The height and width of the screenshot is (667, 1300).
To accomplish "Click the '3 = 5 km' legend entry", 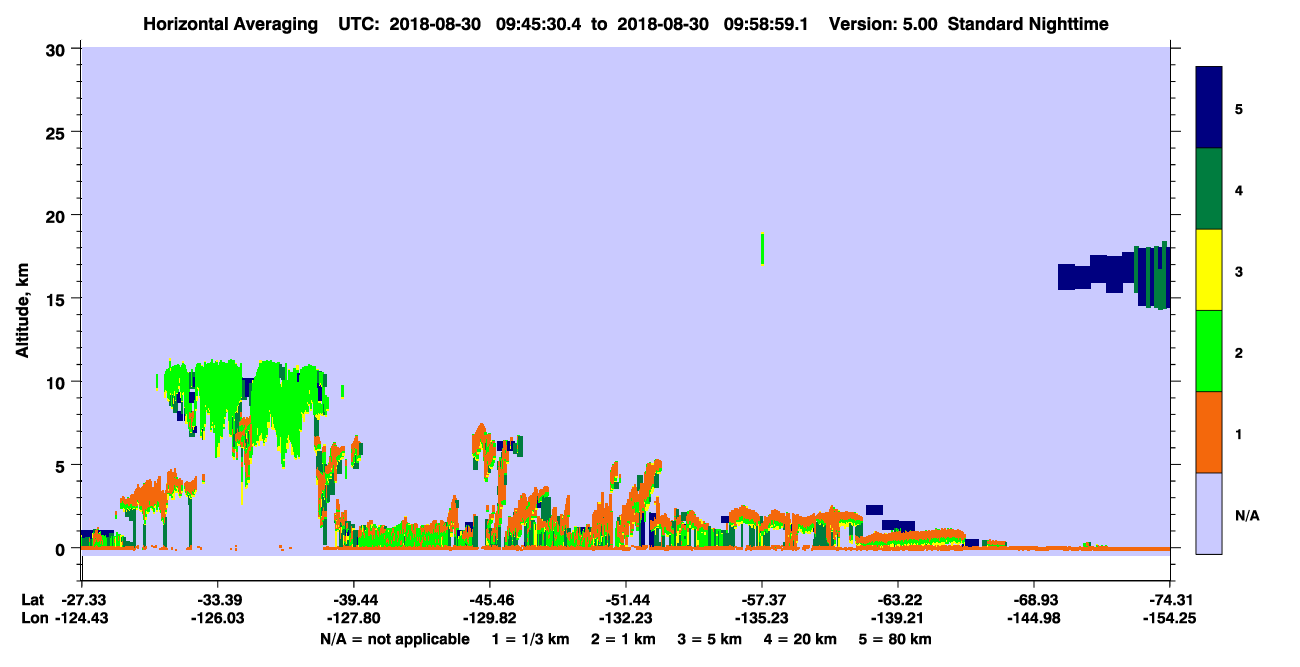I will pyautogui.click(x=710, y=639).
